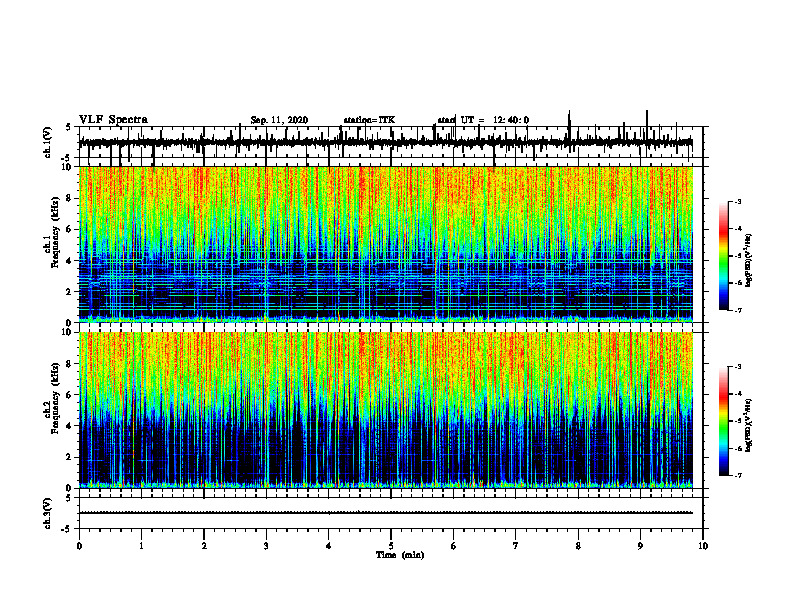Click the "Time (min)" axis title
This screenshot has height=612, width=792.
tap(400, 555)
